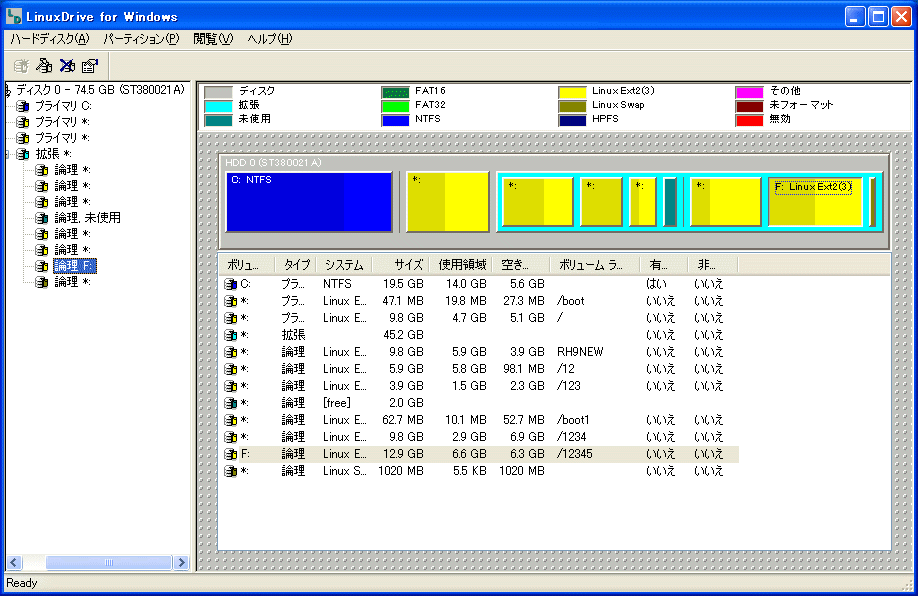
Task: Collapse the 拡張 *: tree node
Action: pos(7,154)
